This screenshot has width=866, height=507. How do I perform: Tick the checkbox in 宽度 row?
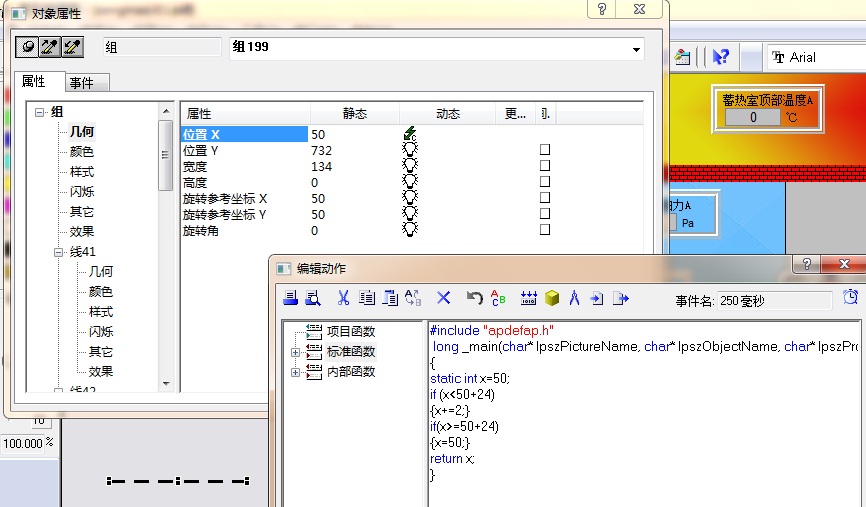pyautogui.click(x=545, y=165)
